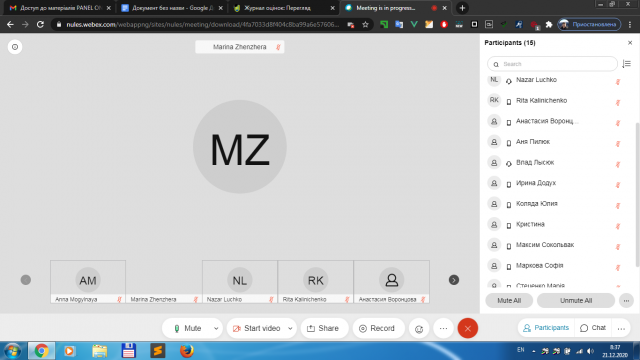Reload the page
The height and width of the screenshot is (360, 640).
[x=40, y=24]
